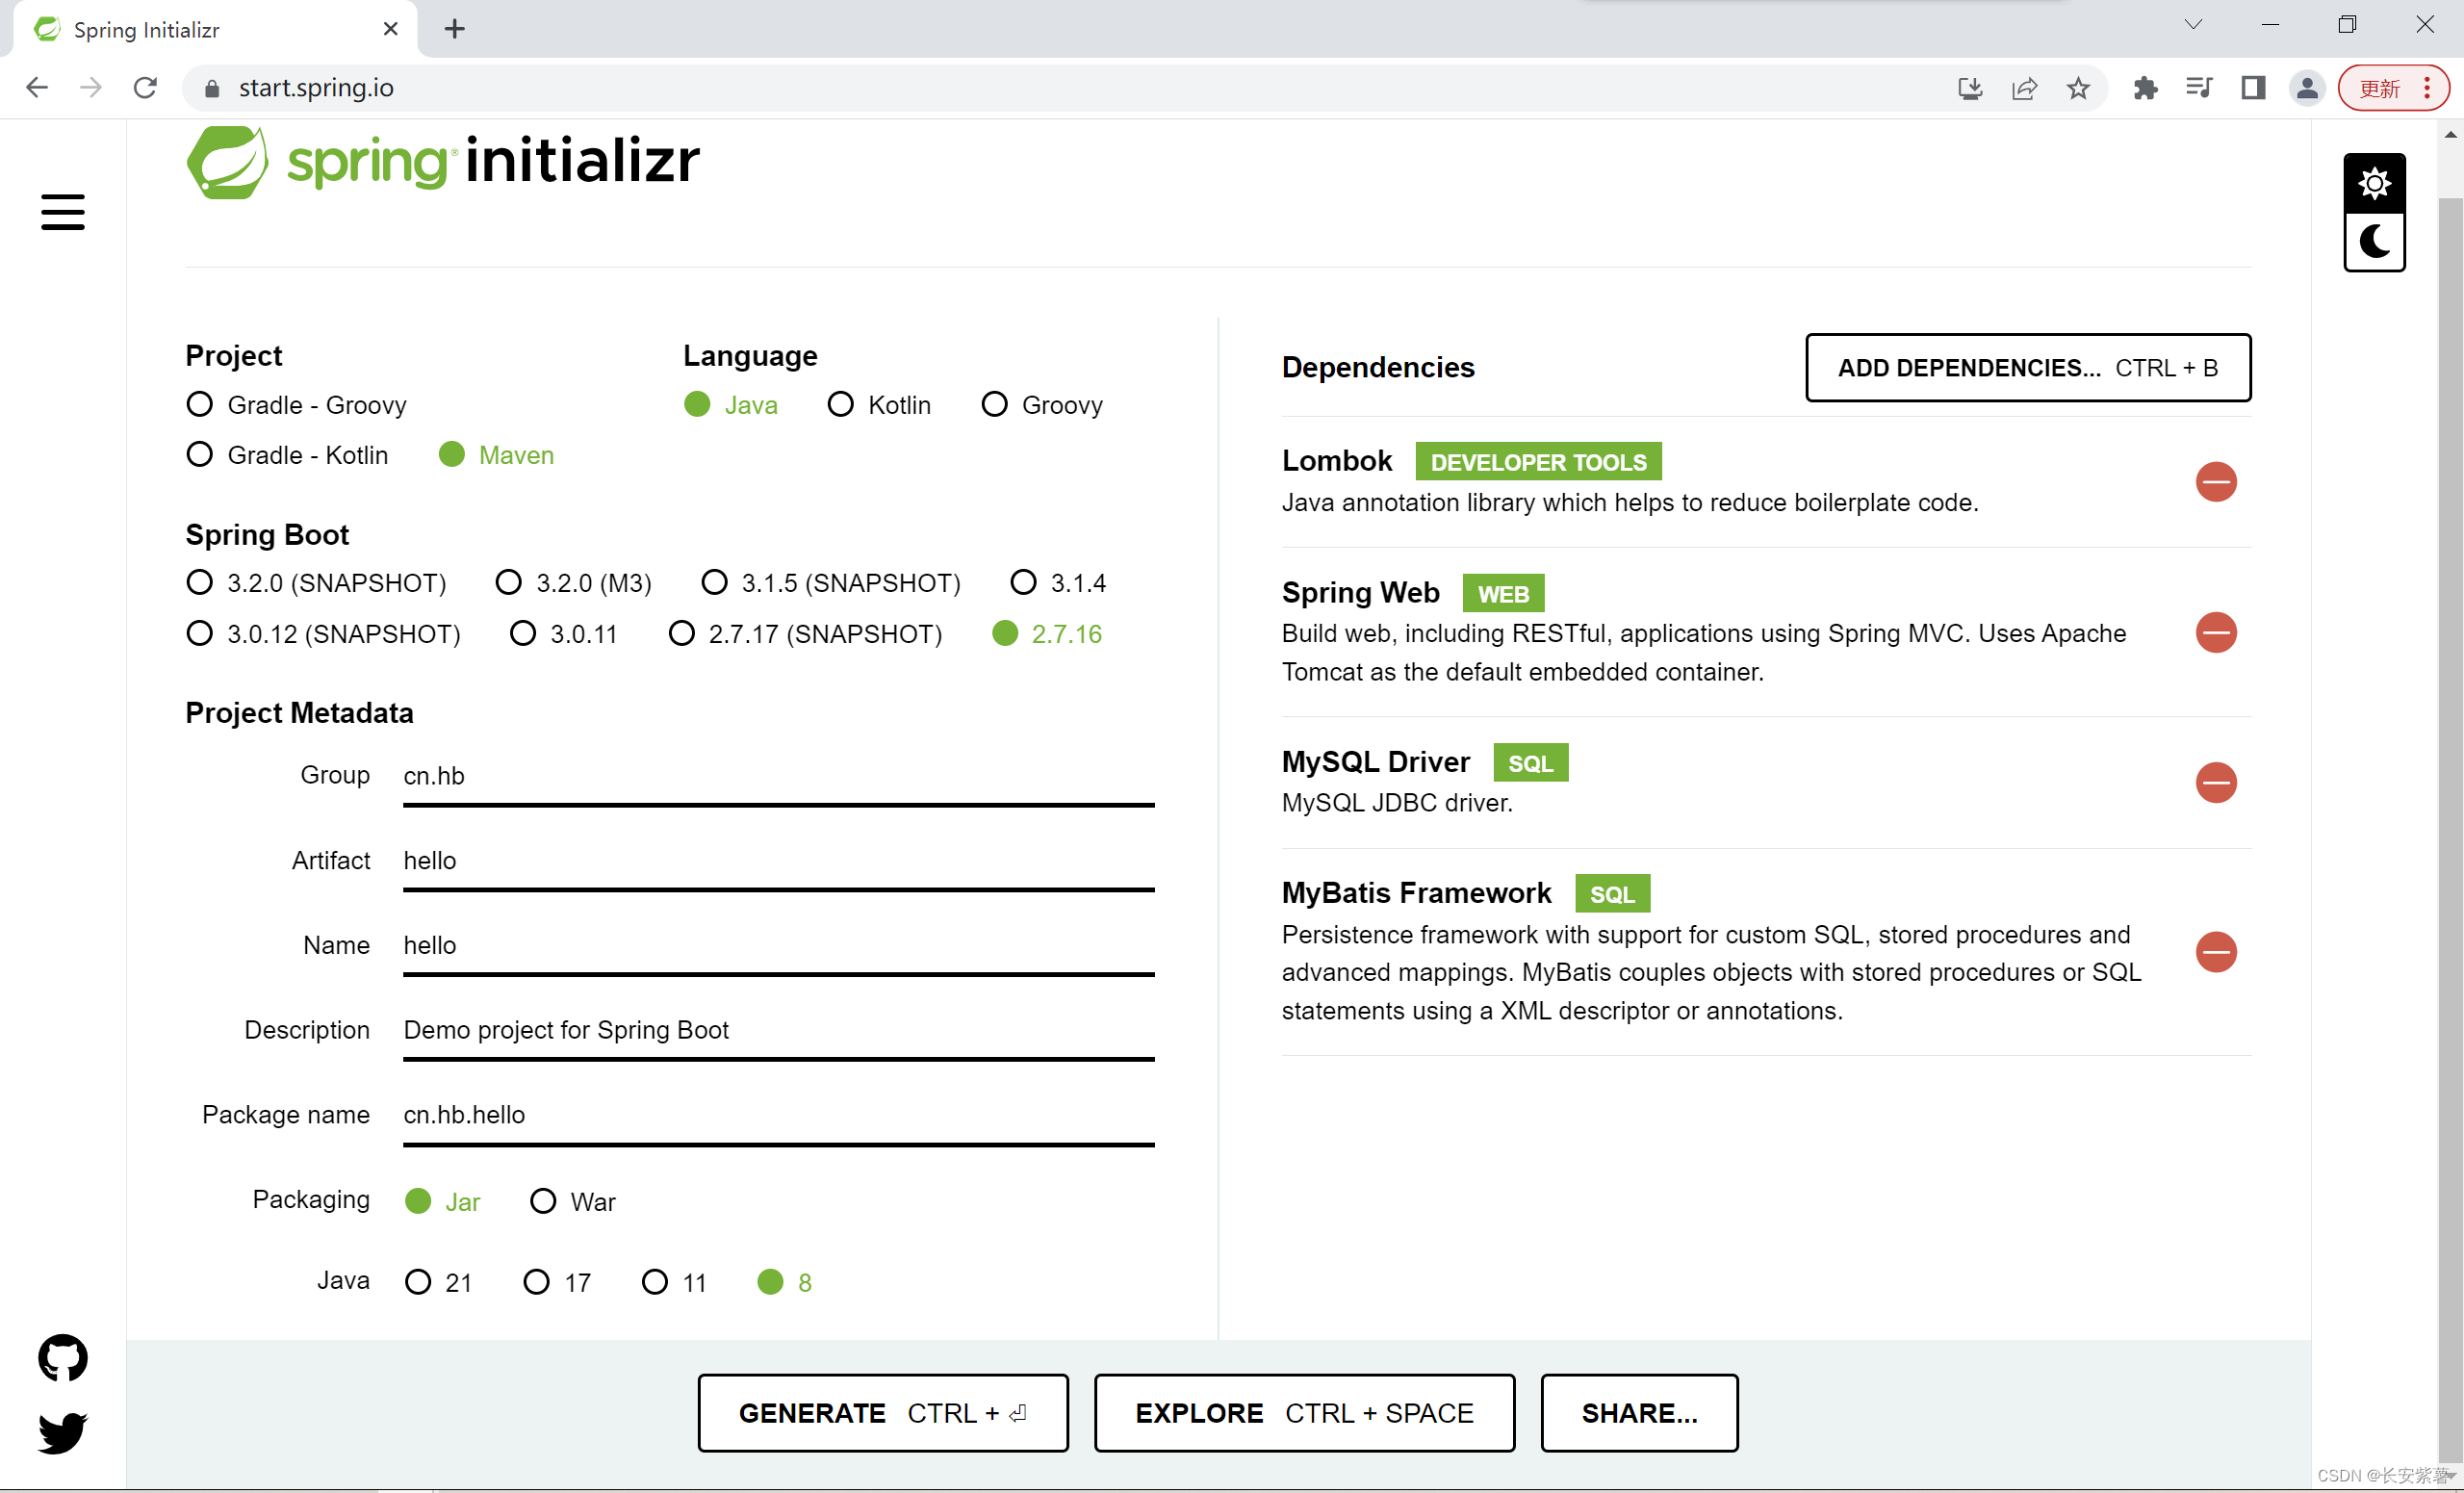This screenshot has width=2464, height=1493.
Task: View site security lock info
Action: (x=211, y=88)
